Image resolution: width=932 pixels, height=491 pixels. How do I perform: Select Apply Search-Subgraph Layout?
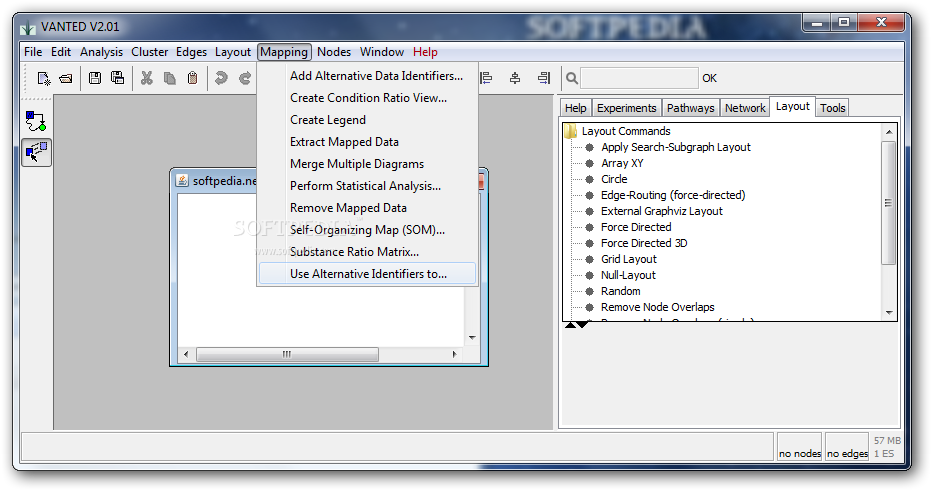pos(675,147)
